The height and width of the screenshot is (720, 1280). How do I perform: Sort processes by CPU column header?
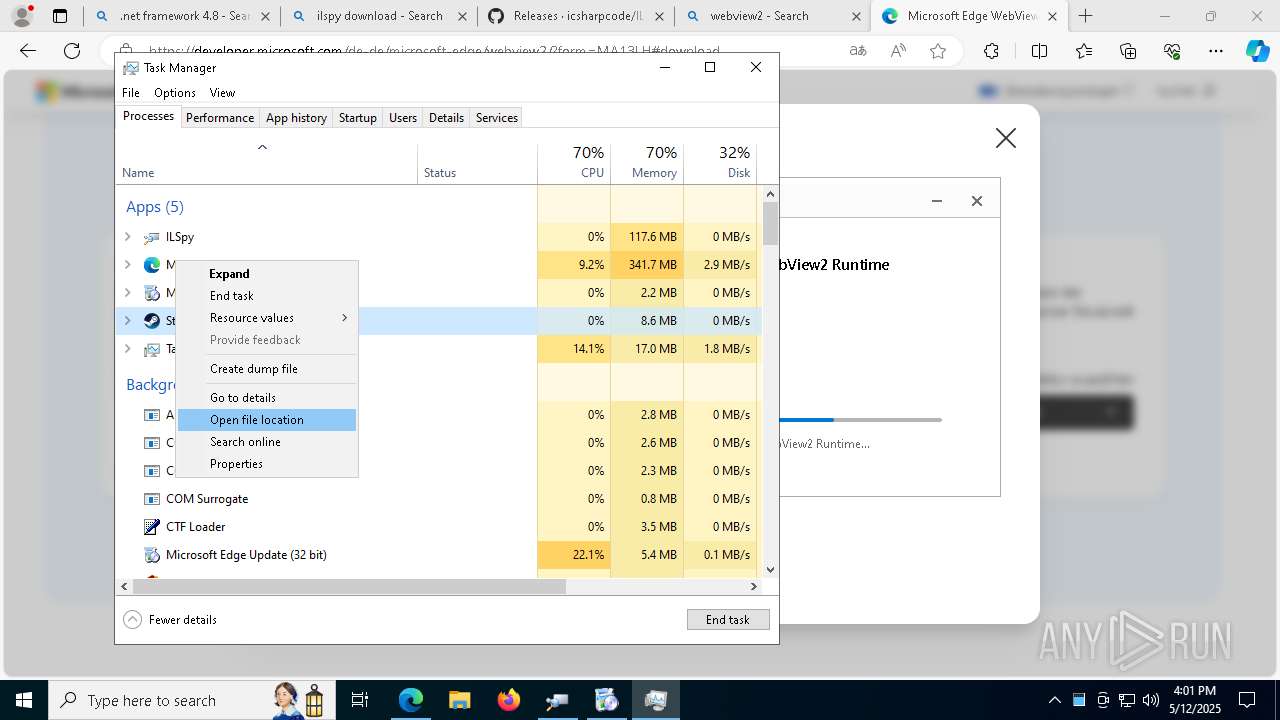point(574,163)
